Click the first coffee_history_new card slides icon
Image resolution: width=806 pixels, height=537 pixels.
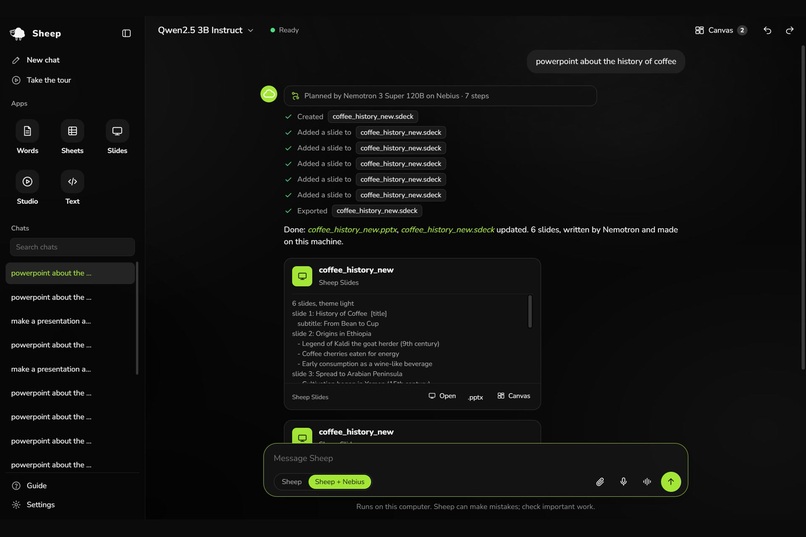[302, 276]
